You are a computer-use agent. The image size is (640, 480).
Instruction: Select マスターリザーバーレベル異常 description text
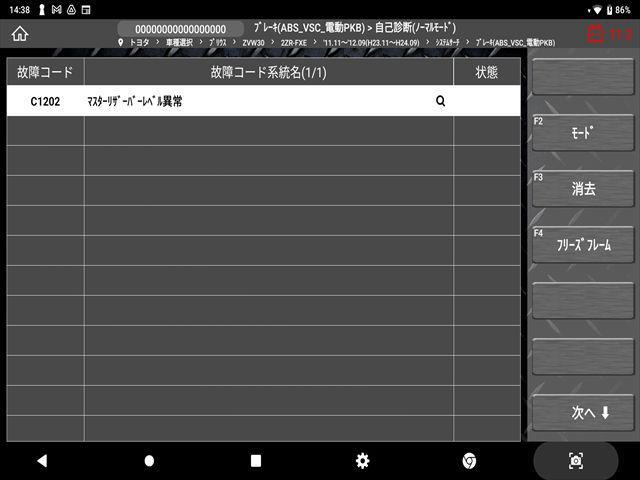[x=135, y=101]
